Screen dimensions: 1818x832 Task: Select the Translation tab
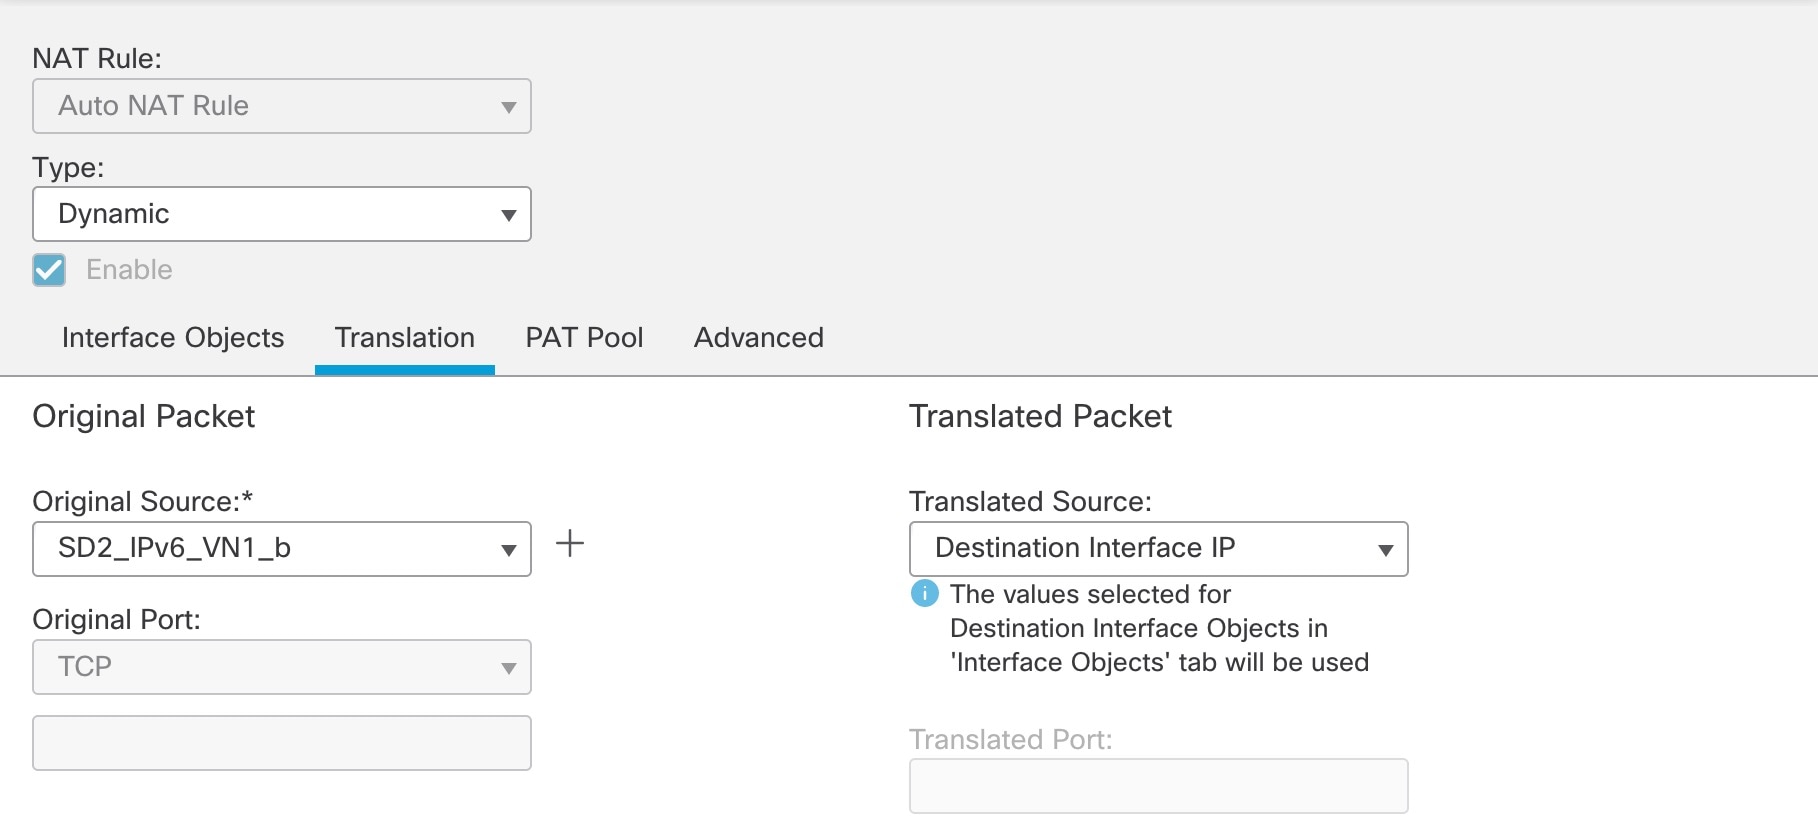click(x=405, y=338)
